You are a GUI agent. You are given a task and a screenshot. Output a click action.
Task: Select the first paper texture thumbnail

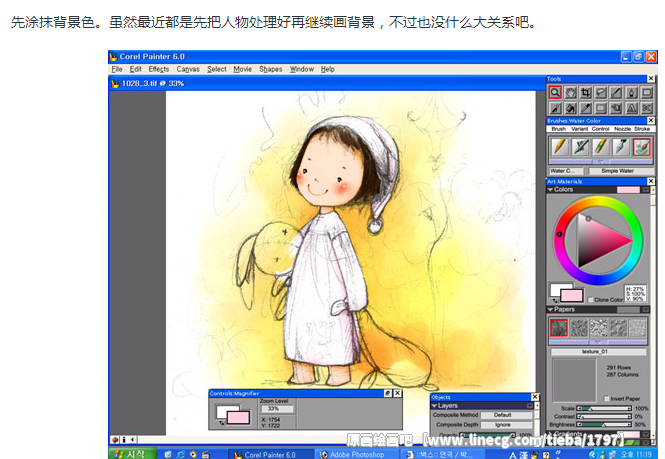pos(559,328)
